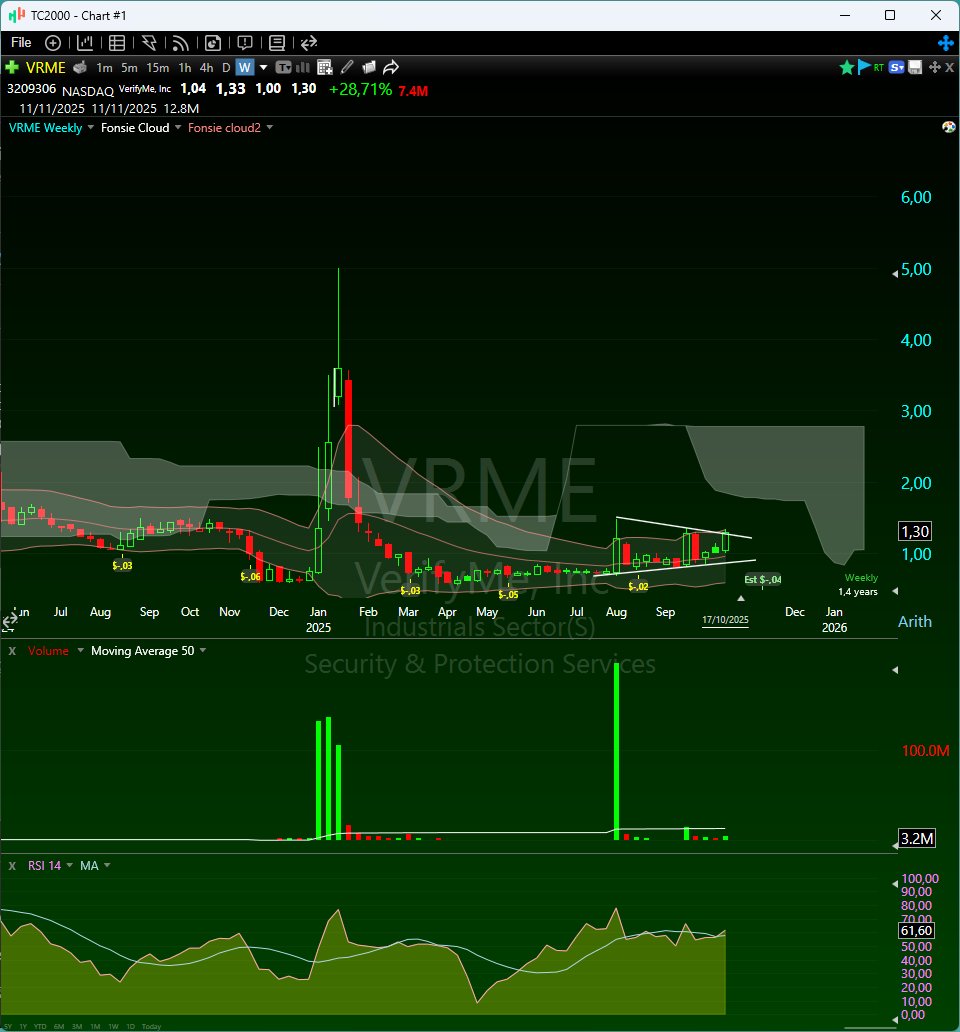Click the 17/10/2025 date marker below the chart

pyautogui.click(x=723, y=620)
